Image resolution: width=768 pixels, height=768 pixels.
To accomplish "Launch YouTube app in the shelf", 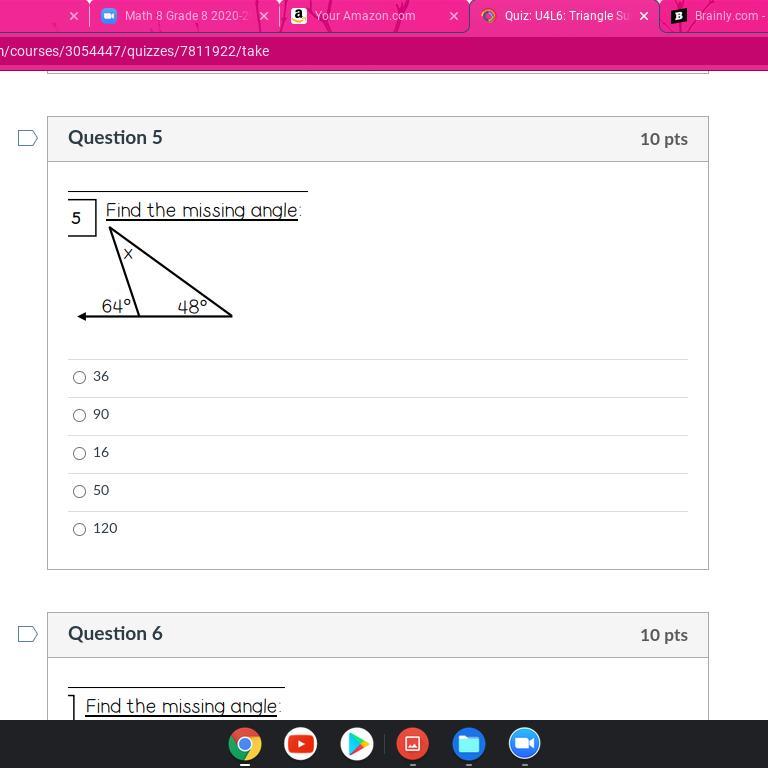I will (x=301, y=744).
